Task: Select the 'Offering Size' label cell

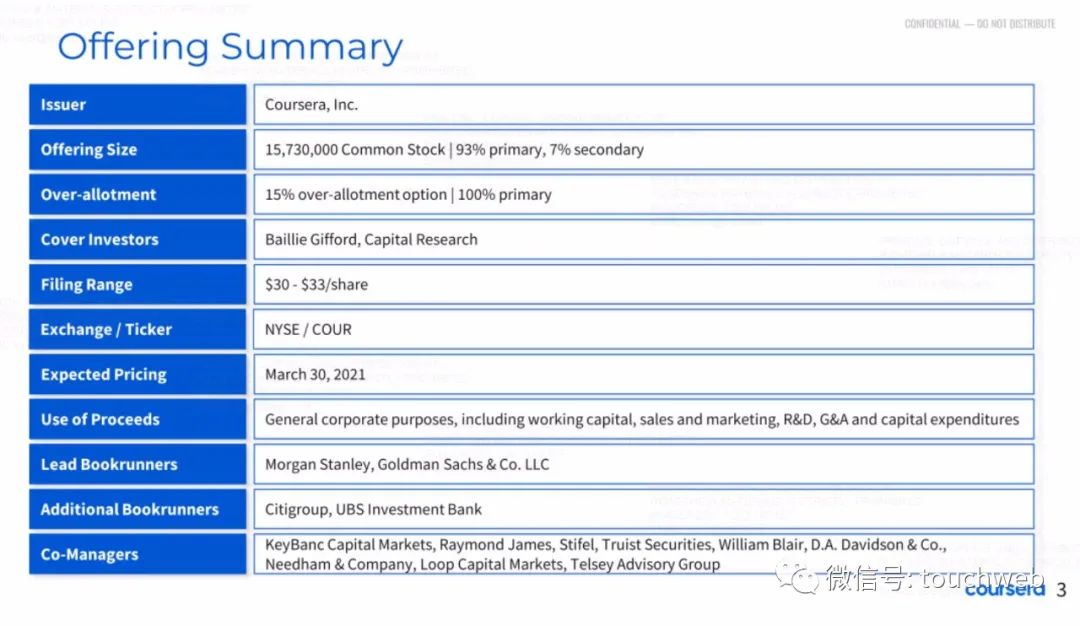Action: [x=138, y=149]
